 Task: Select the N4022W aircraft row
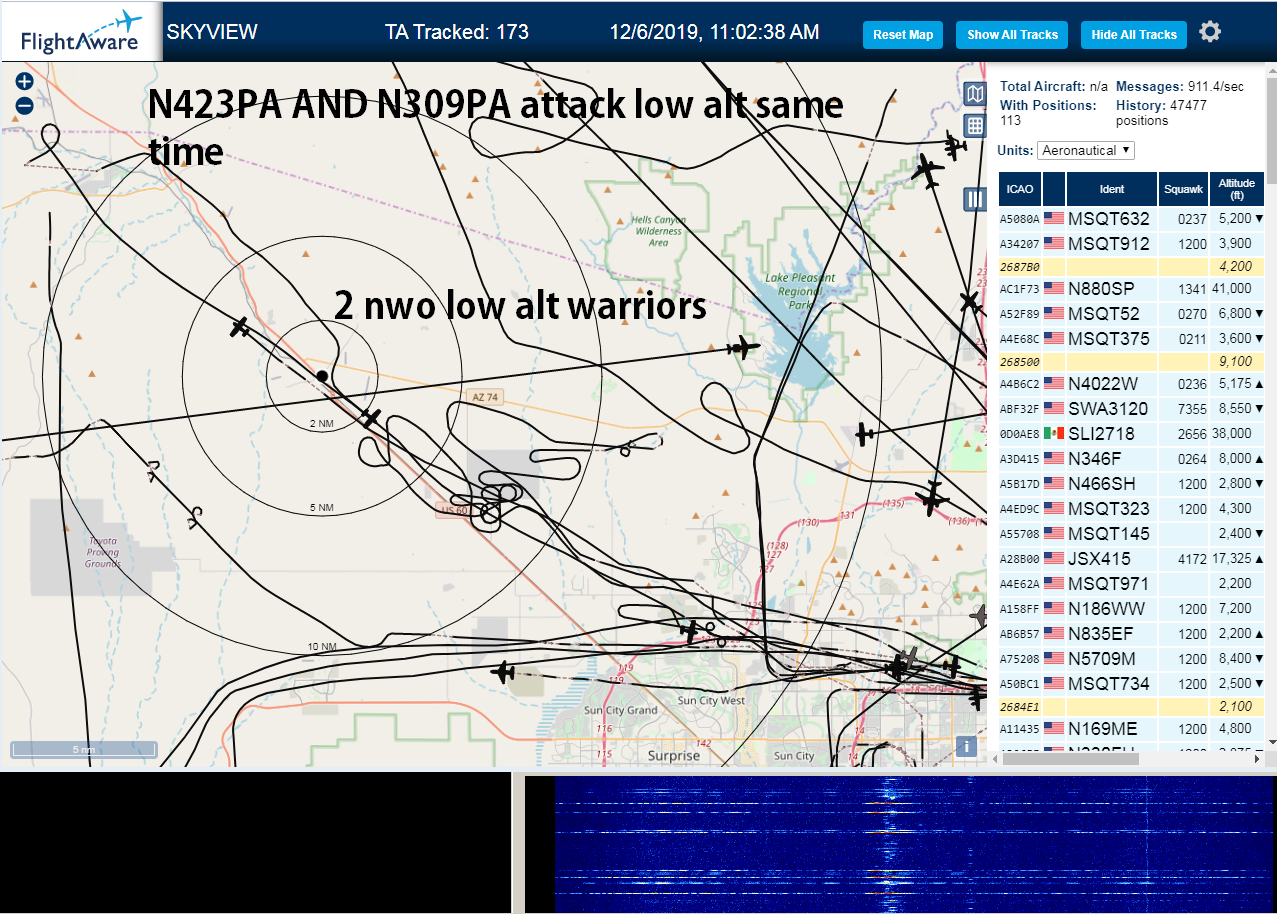click(x=1131, y=384)
